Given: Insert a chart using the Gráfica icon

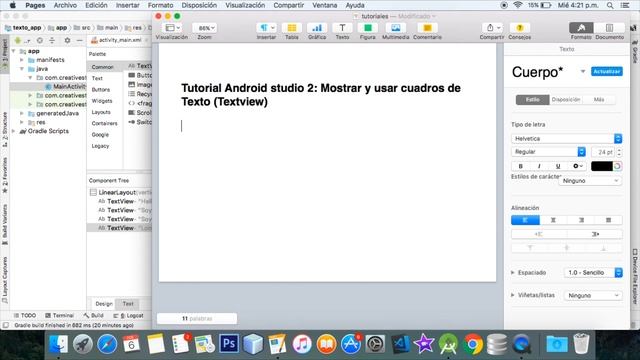Looking at the screenshot, I should click(x=317, y=28).
